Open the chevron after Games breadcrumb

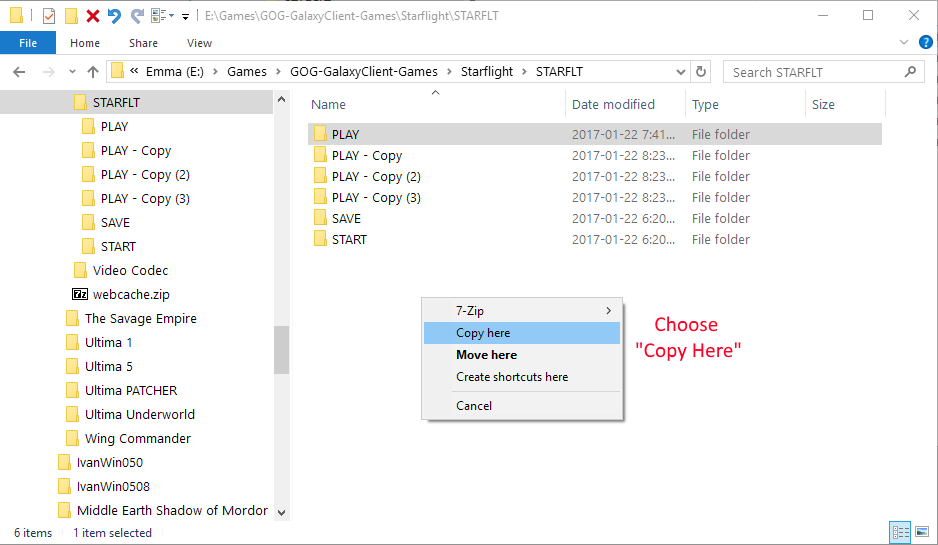pyautogui.click(x=279, y=72)
